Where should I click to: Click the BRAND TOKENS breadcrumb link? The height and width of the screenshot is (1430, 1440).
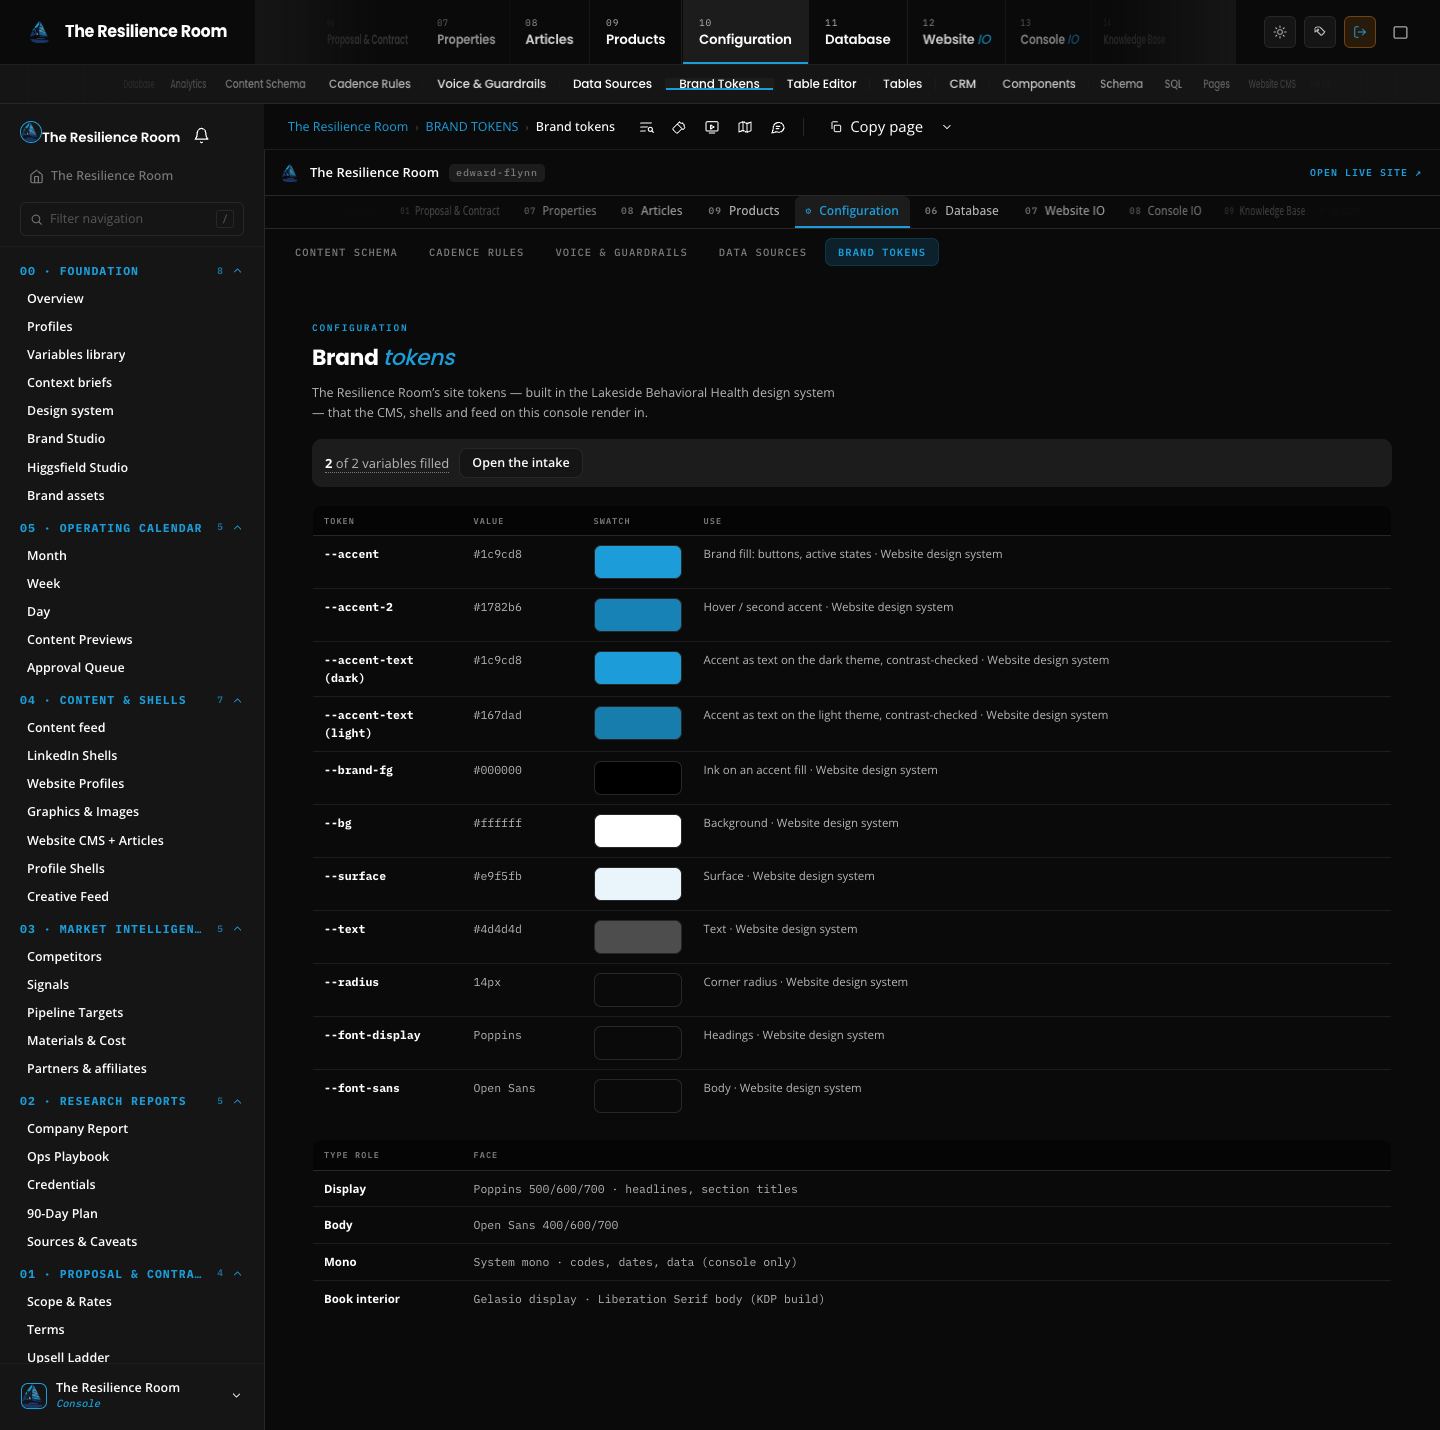472,127
